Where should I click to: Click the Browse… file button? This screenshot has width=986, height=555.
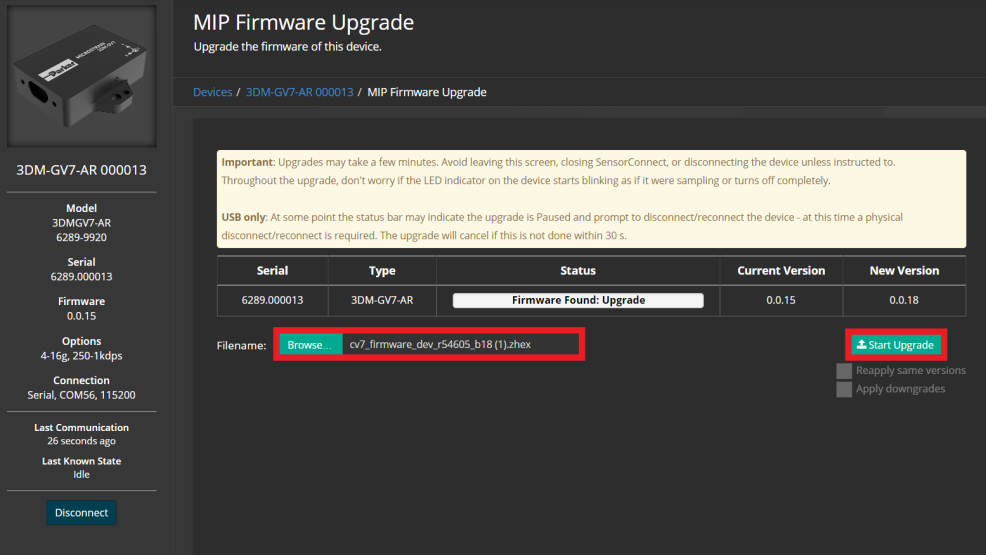tap(311, 344)
